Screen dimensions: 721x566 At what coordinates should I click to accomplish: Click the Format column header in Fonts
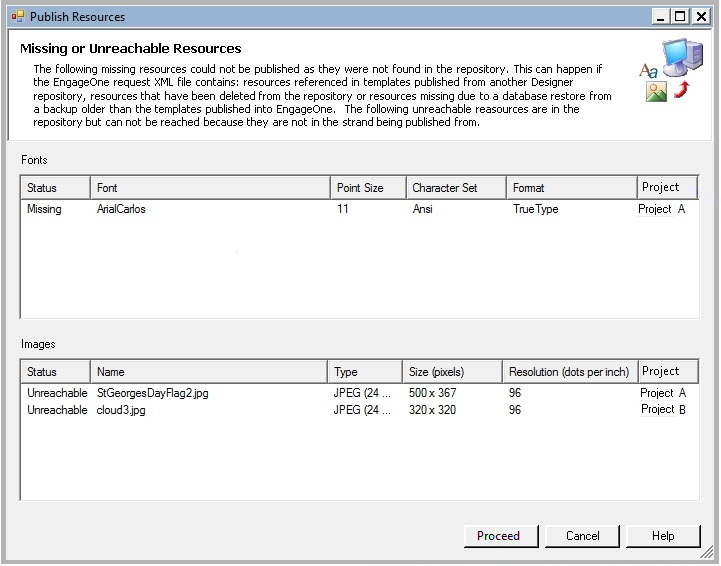[x=571, y=188]
